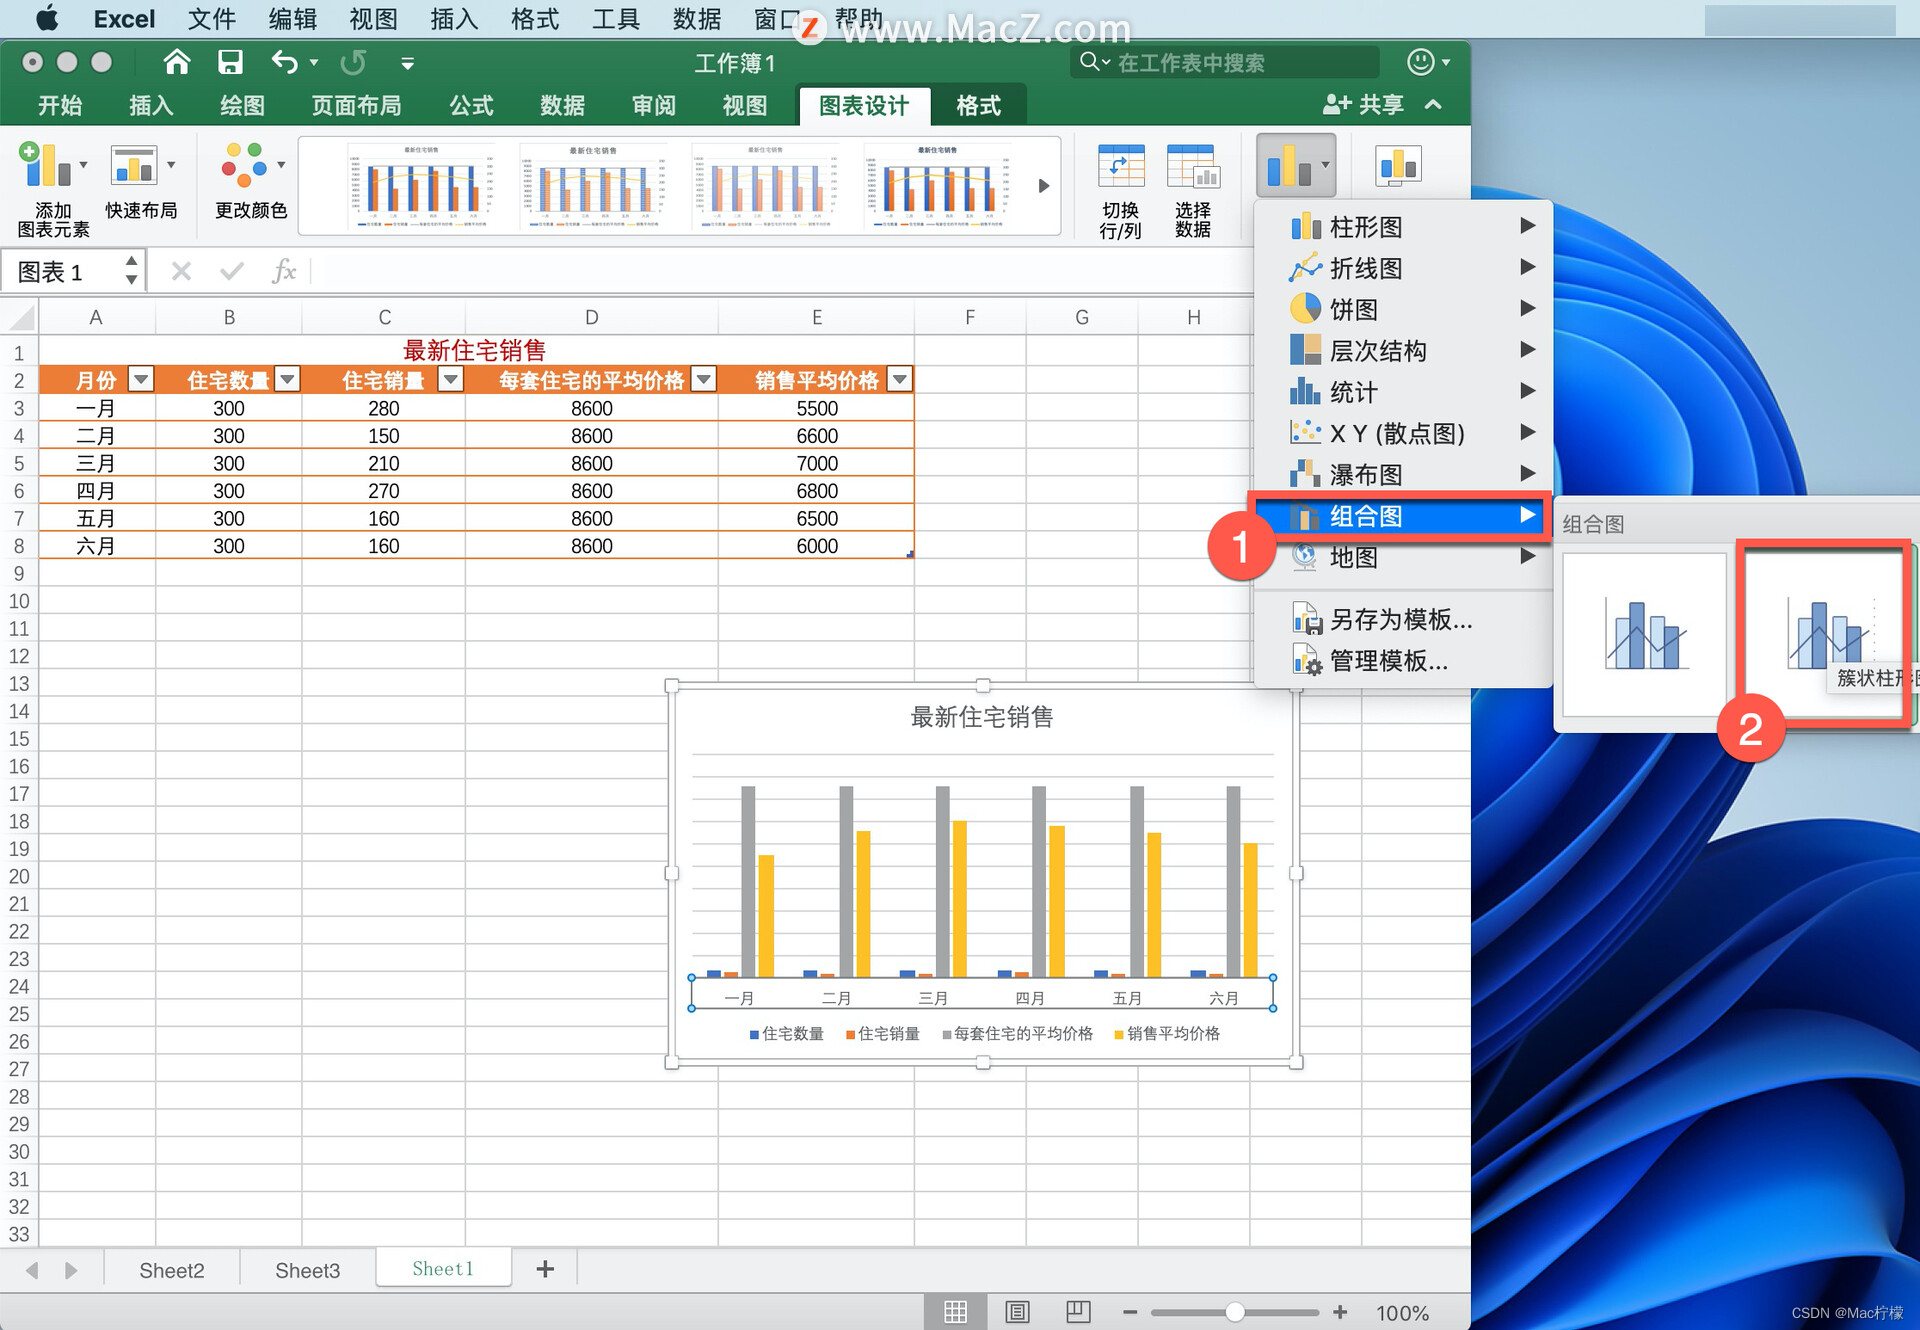The image size is (1920, 1330).
Task: Click the Save icon in title bar
Action: click(230, 63)
